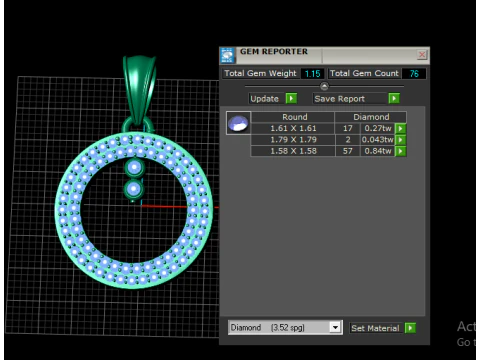Close the Gem Reporter panel
This screenshot has width=480, height=360.
(422, 55)
